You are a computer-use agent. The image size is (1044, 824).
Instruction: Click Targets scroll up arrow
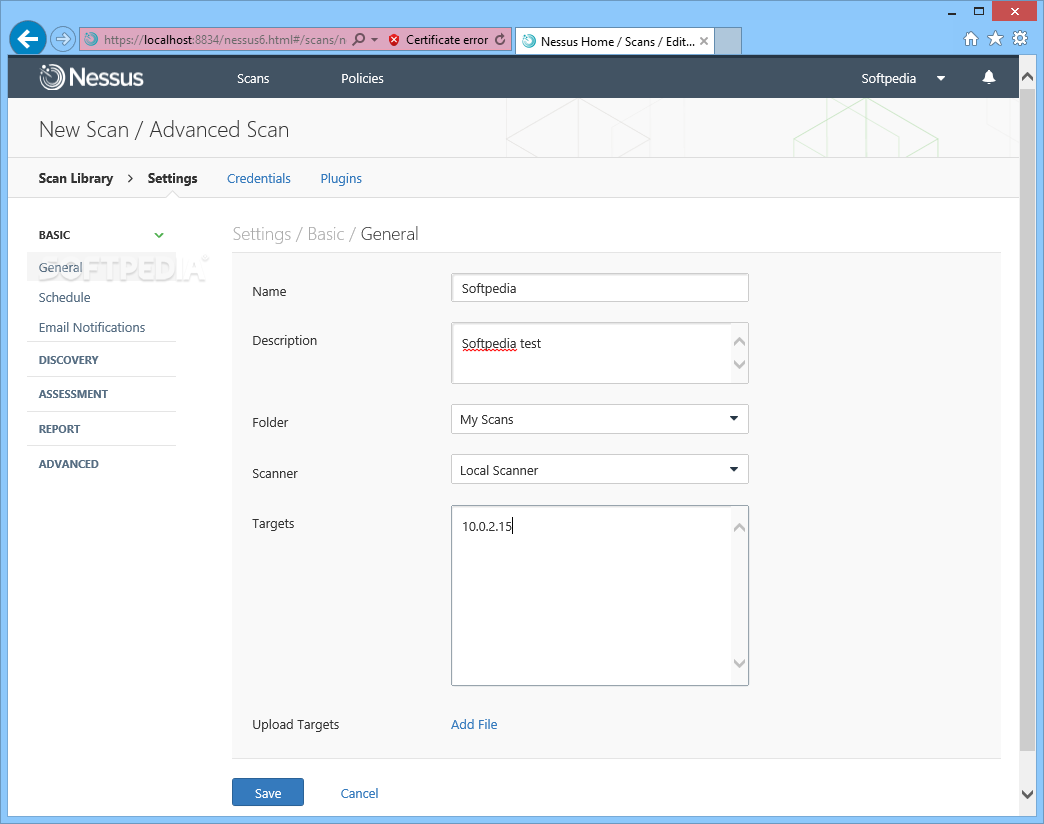(739, 528)
